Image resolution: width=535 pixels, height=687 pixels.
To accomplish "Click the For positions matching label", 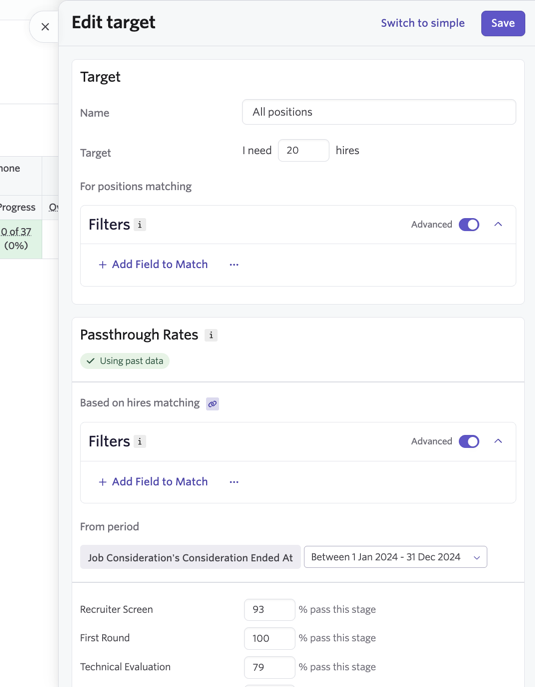I will point(136,187).
